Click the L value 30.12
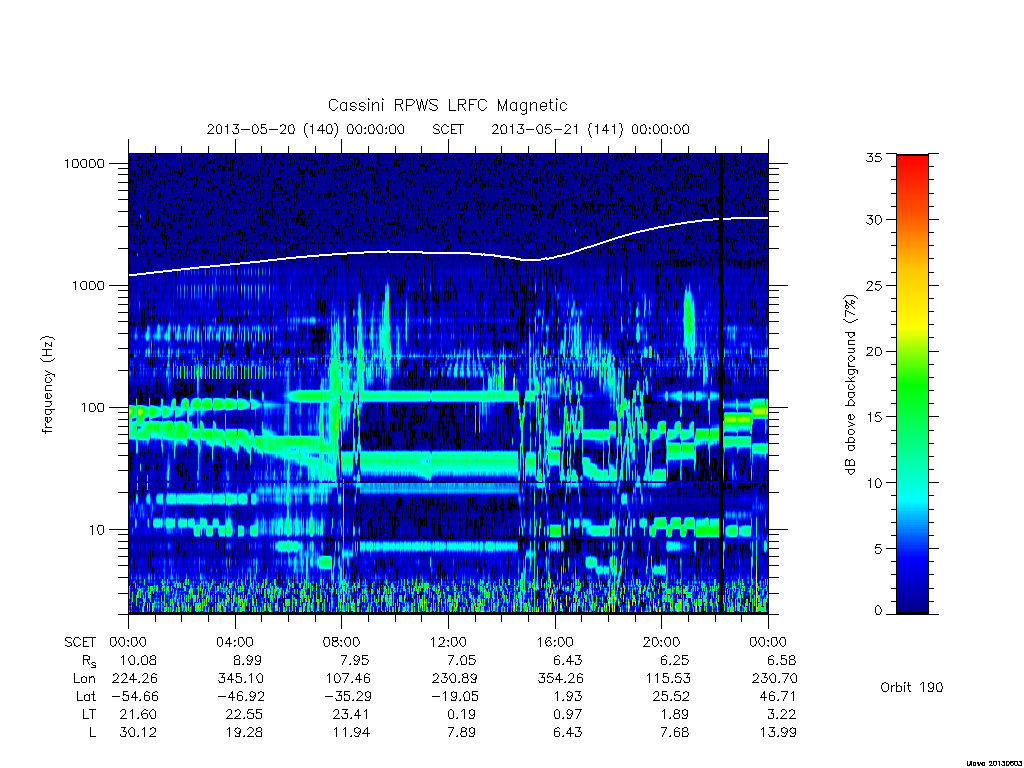Image resolution: width=1024 pixels, height=768 pixels. 138,732
